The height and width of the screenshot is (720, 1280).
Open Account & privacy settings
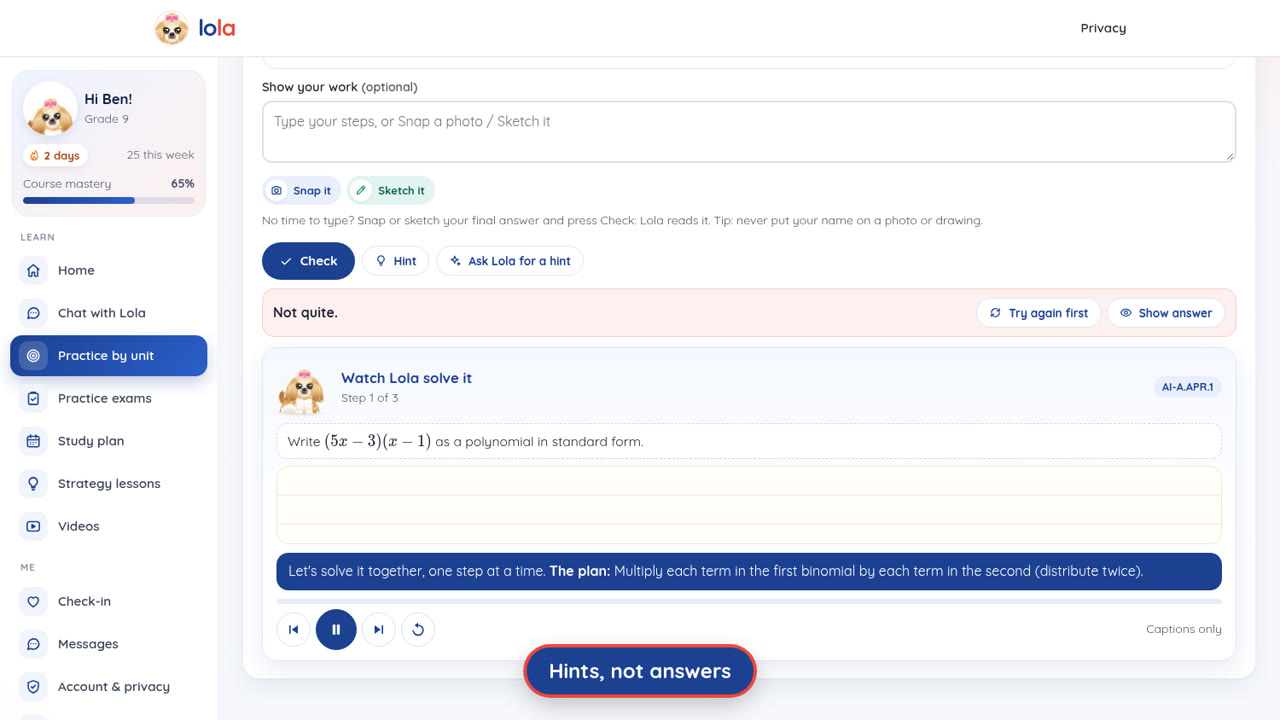[109, 686]
